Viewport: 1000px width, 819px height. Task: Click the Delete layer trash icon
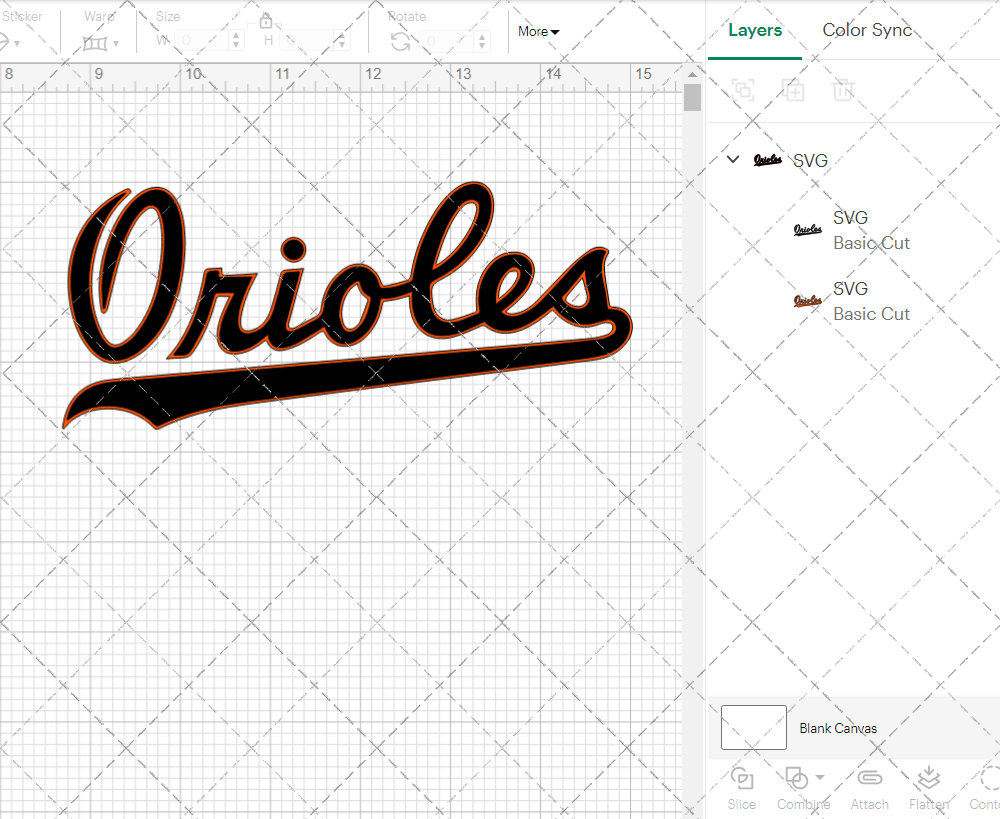click(x=844, y=91)
